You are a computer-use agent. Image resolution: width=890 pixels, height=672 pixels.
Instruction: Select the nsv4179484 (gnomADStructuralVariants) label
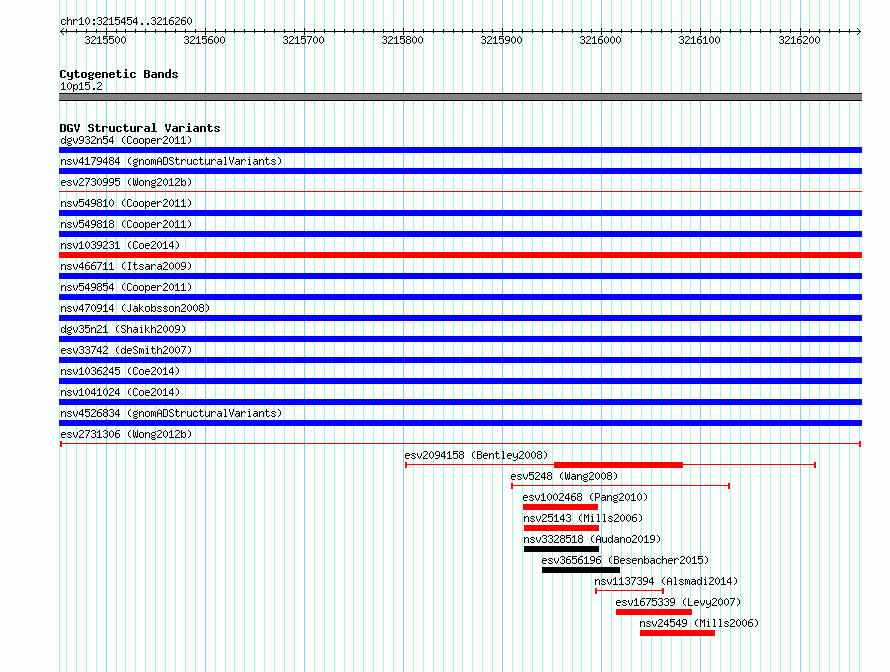(171, 161)
